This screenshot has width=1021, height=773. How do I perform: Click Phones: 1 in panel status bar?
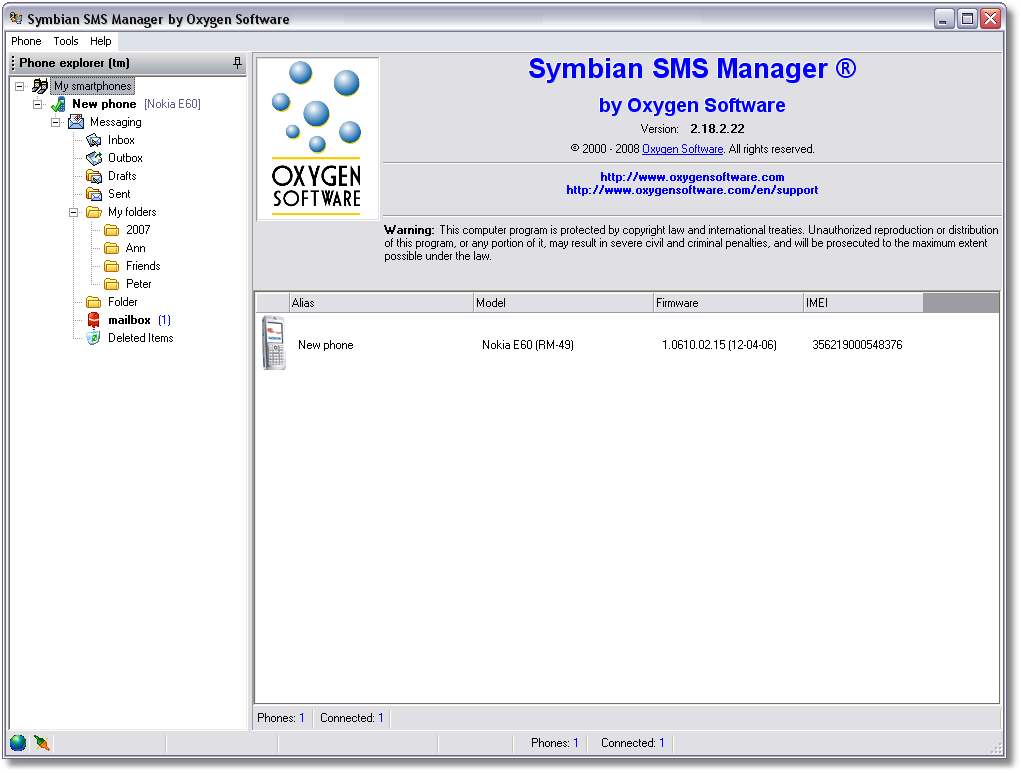(x=281, y=718)
